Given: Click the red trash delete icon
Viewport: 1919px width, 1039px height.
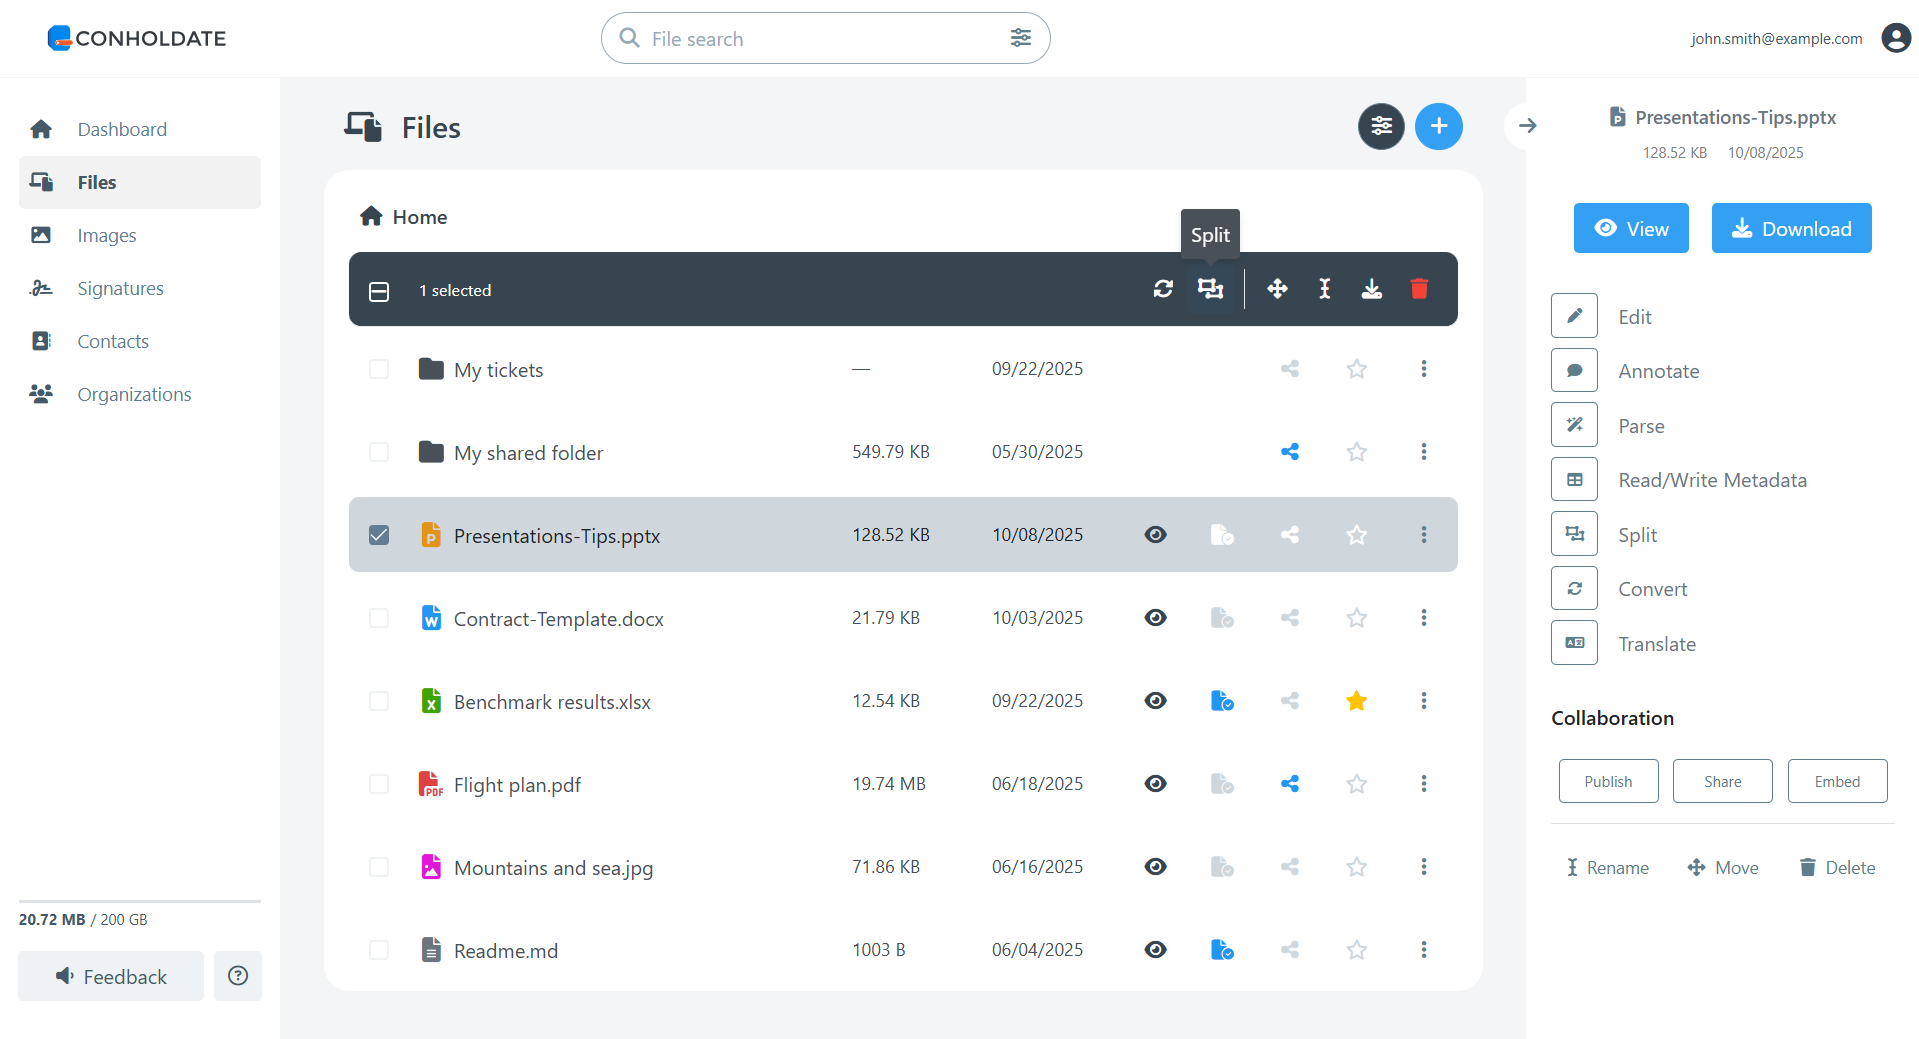Looking at the screenshot, I should point(1419,289).
